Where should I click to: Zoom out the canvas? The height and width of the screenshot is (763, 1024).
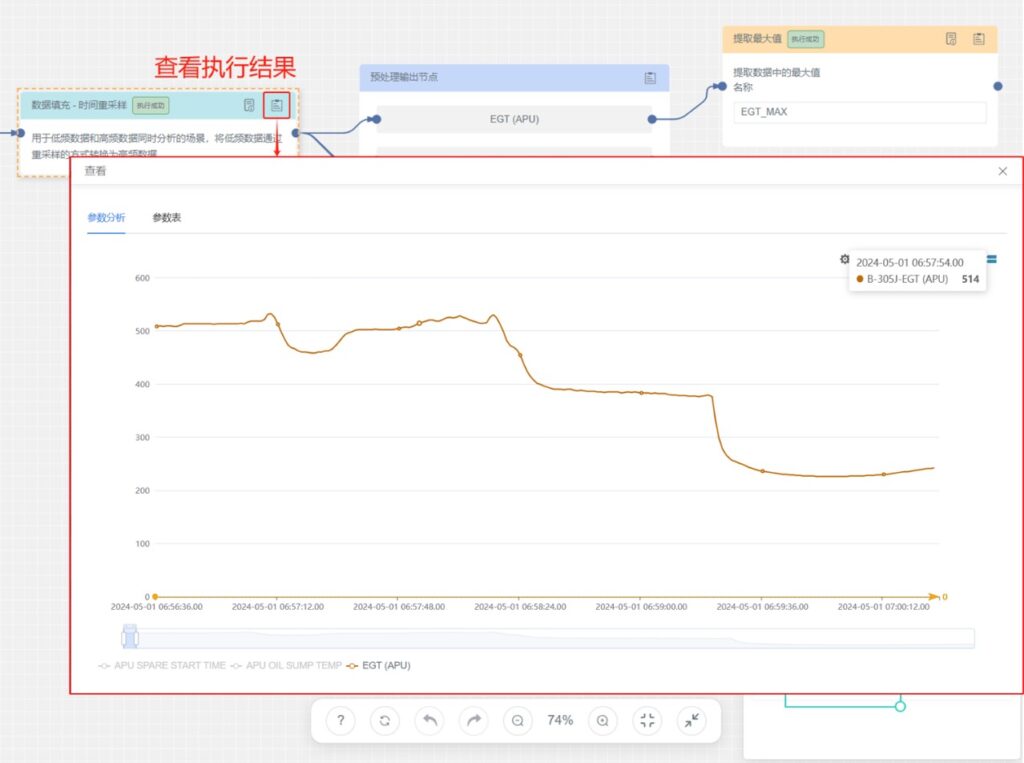(518, 721)
